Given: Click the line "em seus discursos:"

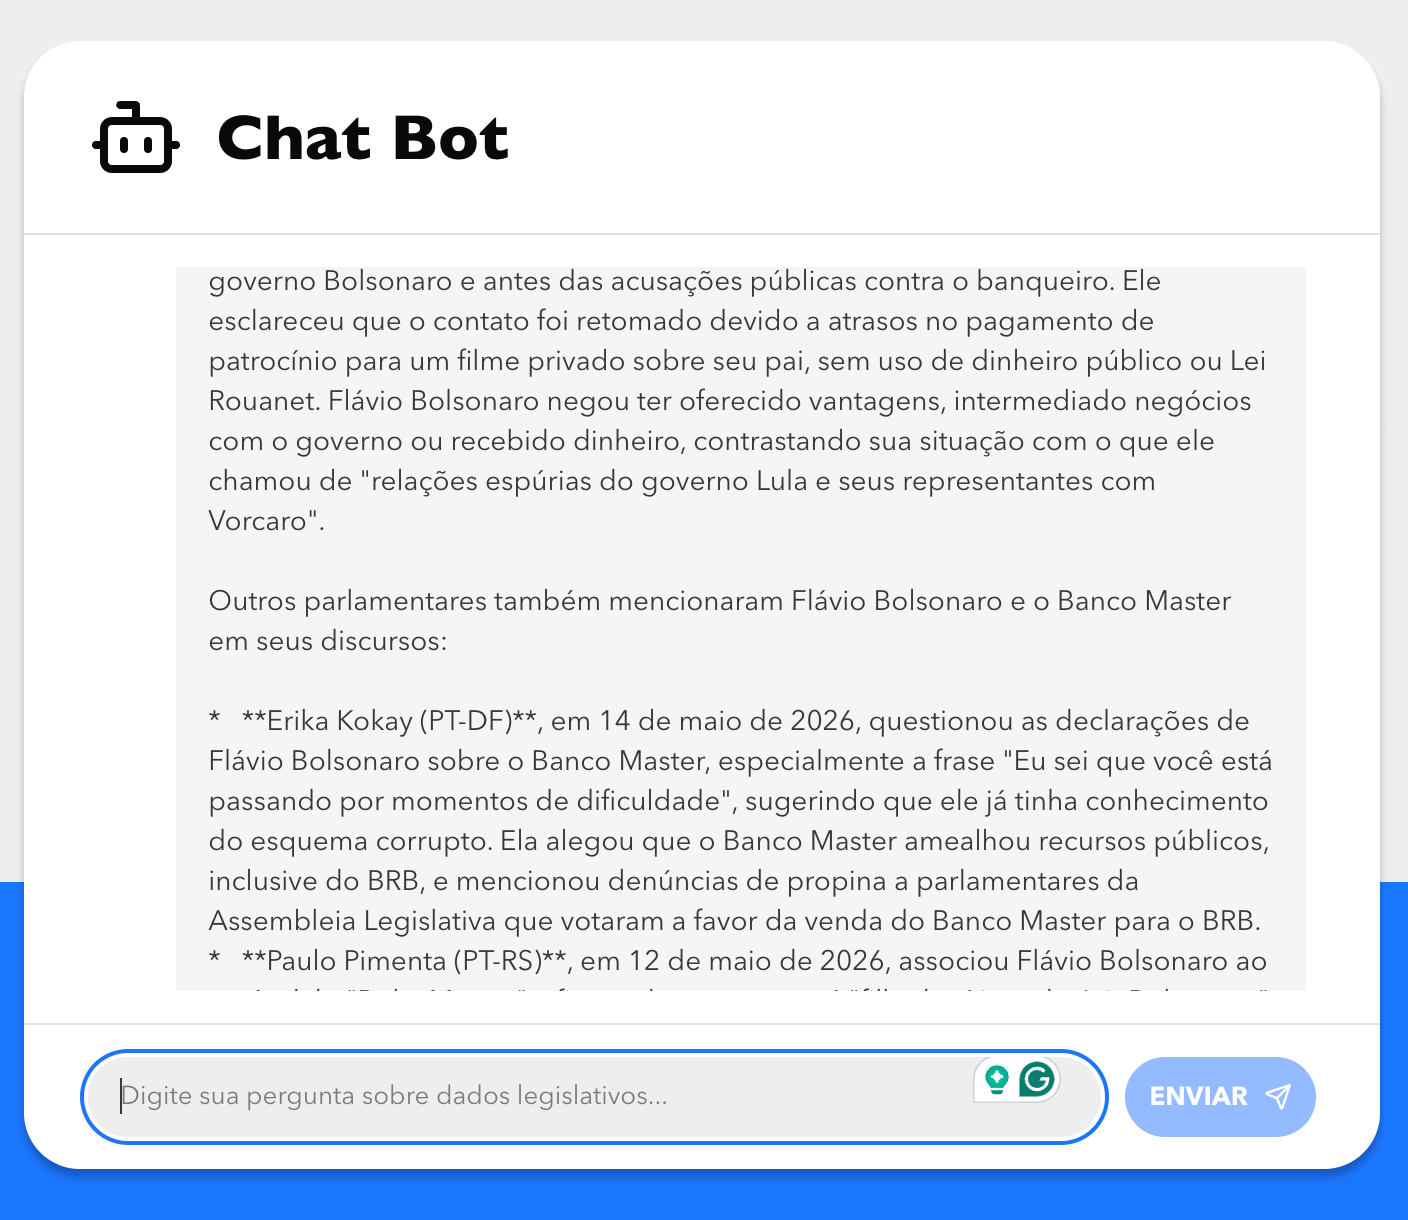Looking at the screenshot, I should pos(328,641).
